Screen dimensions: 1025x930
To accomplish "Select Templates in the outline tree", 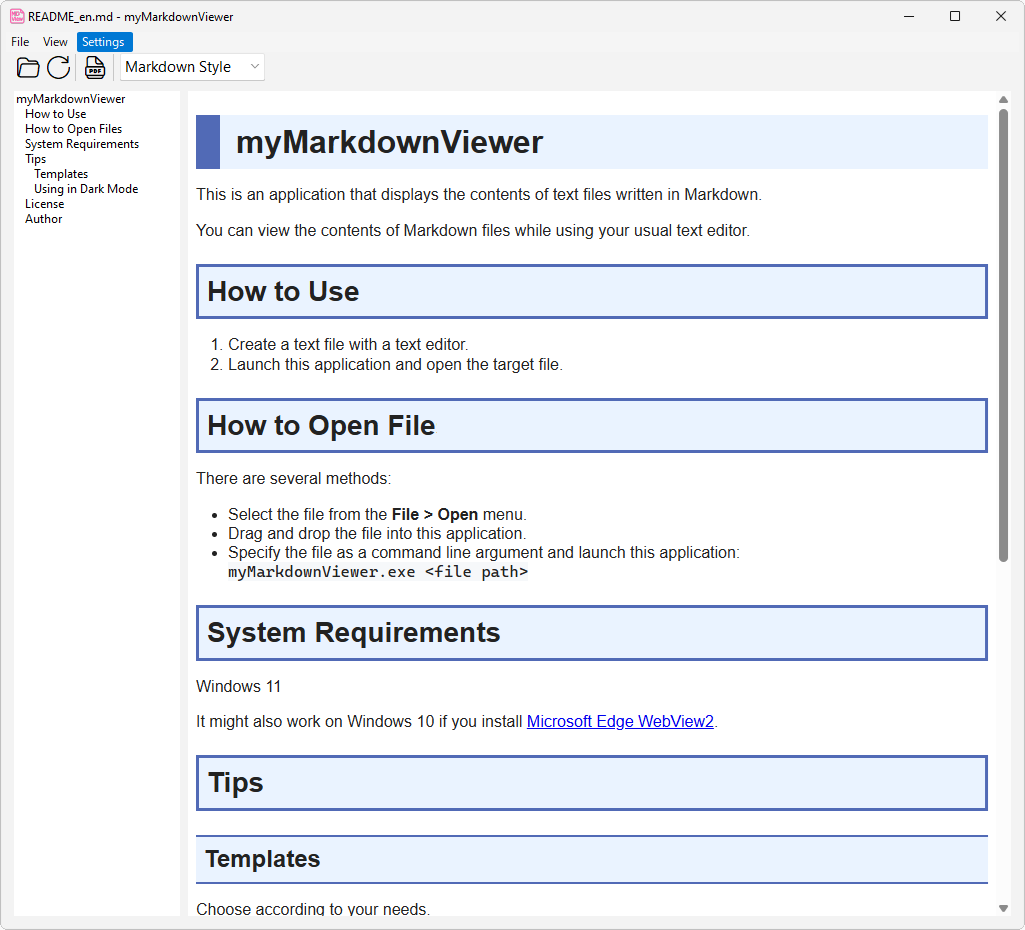I will (61, 174).
